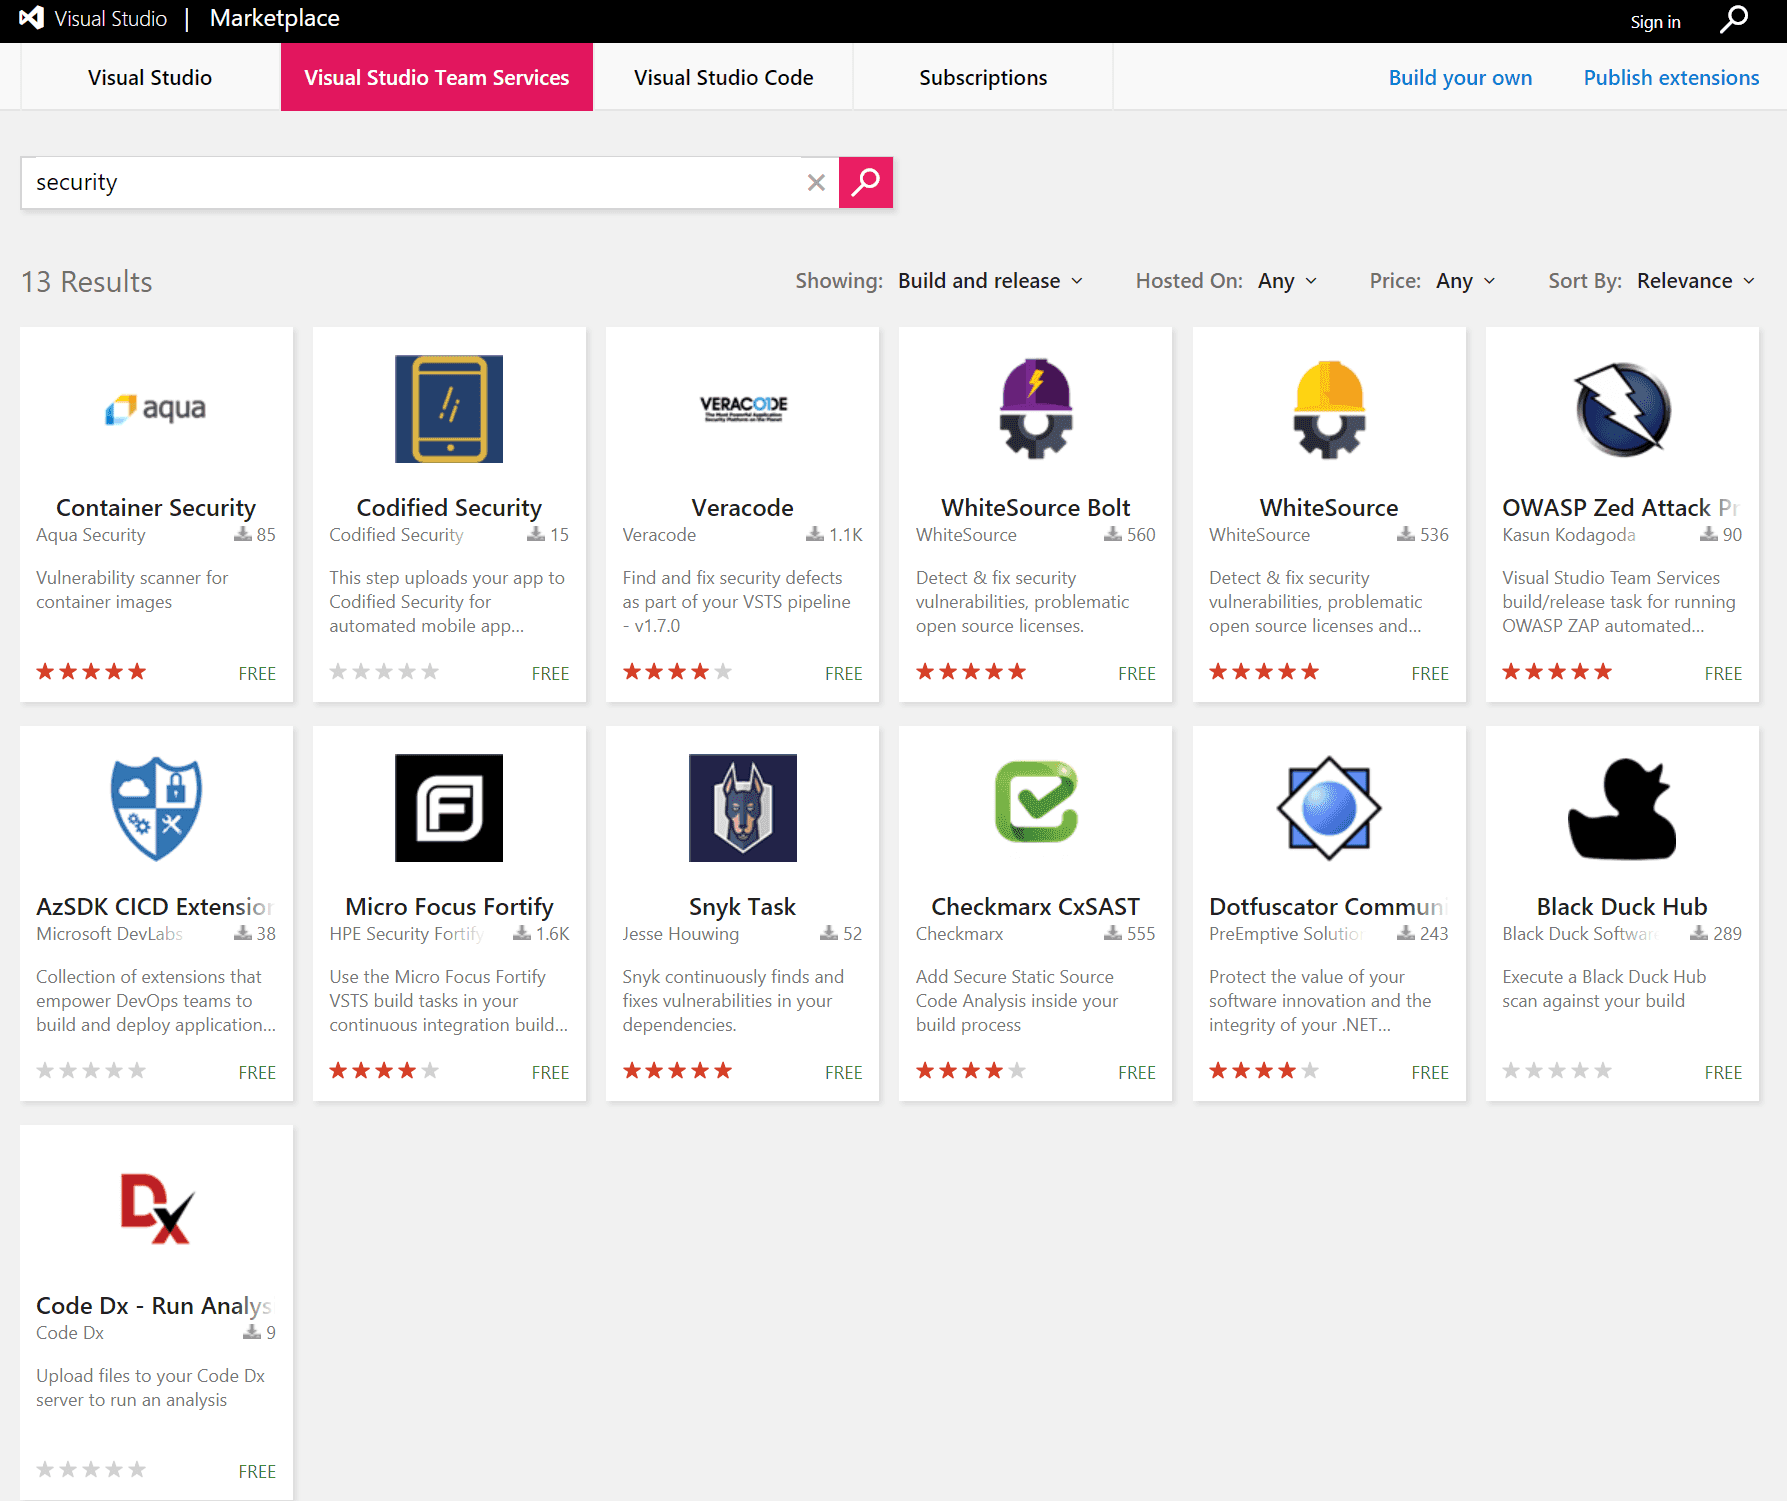1787x1501 pixels.
Task: Click the FREE label on Dotfuscator card
Action: pos(1430,1072)
